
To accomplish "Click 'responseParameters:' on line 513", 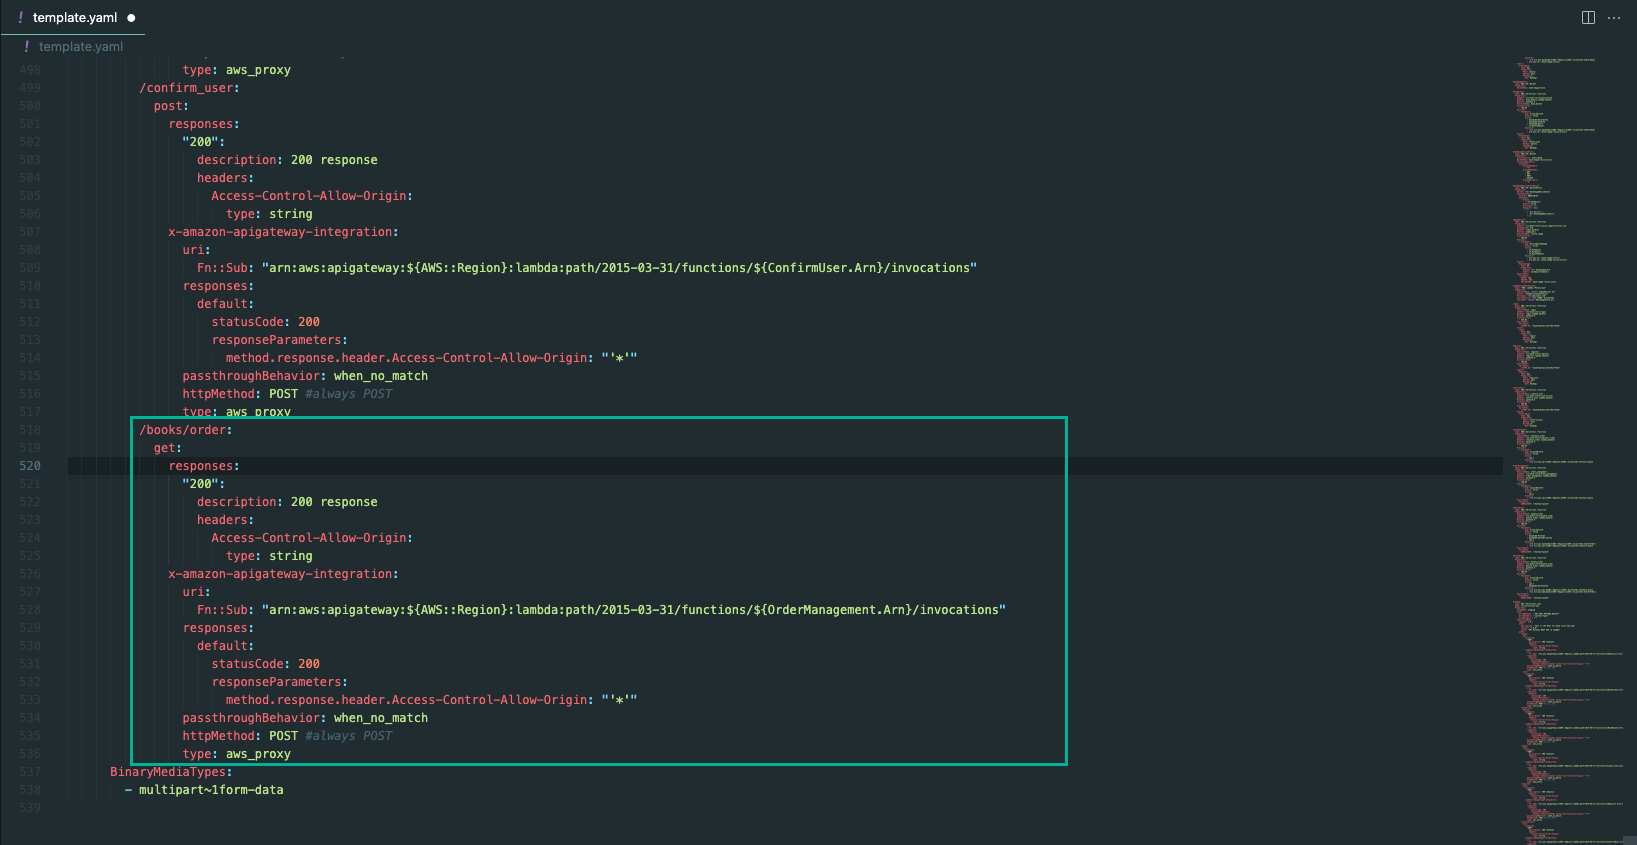I will [280, 340].
